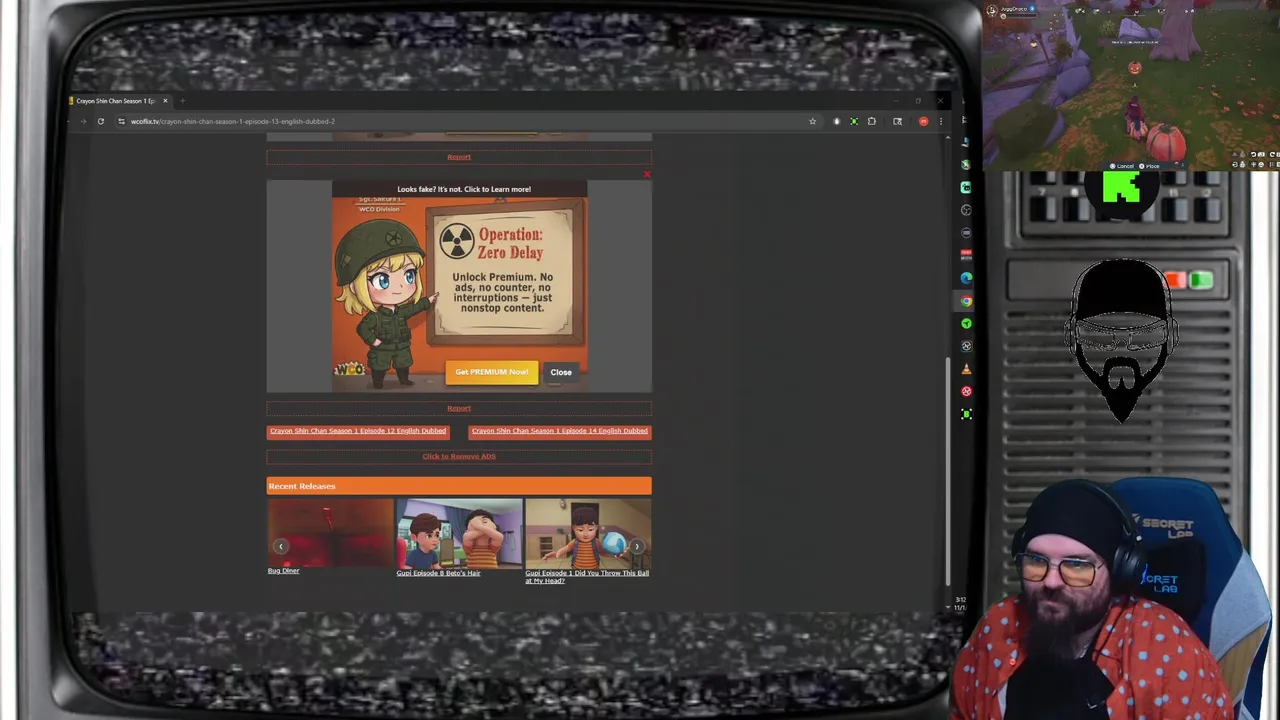Click Get PREMIUM Now button
1280x720 pixels.
pyautogui.click(x=491, y=372)
